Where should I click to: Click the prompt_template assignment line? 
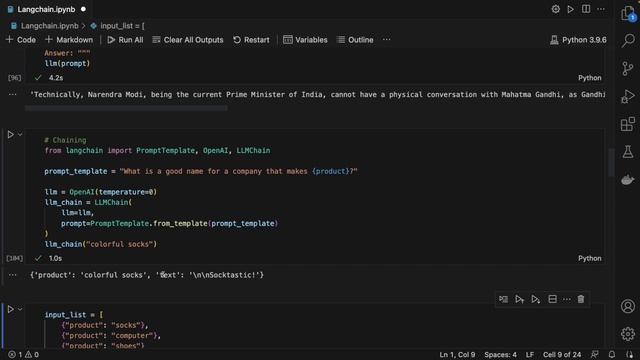201,171
